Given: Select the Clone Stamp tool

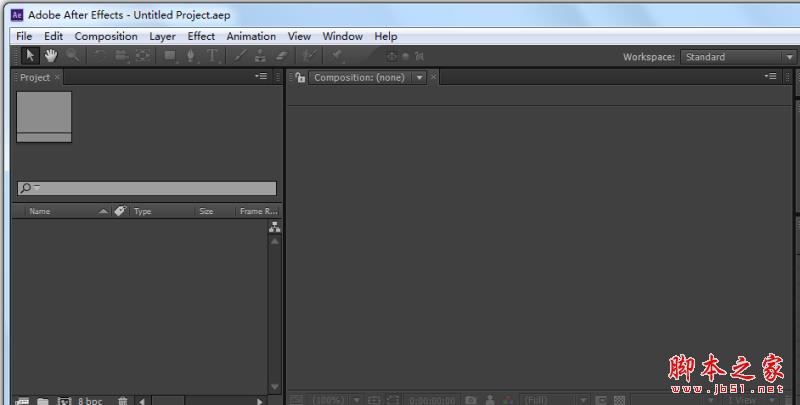Looking at the screenshot, I should [x=260, y=56].
